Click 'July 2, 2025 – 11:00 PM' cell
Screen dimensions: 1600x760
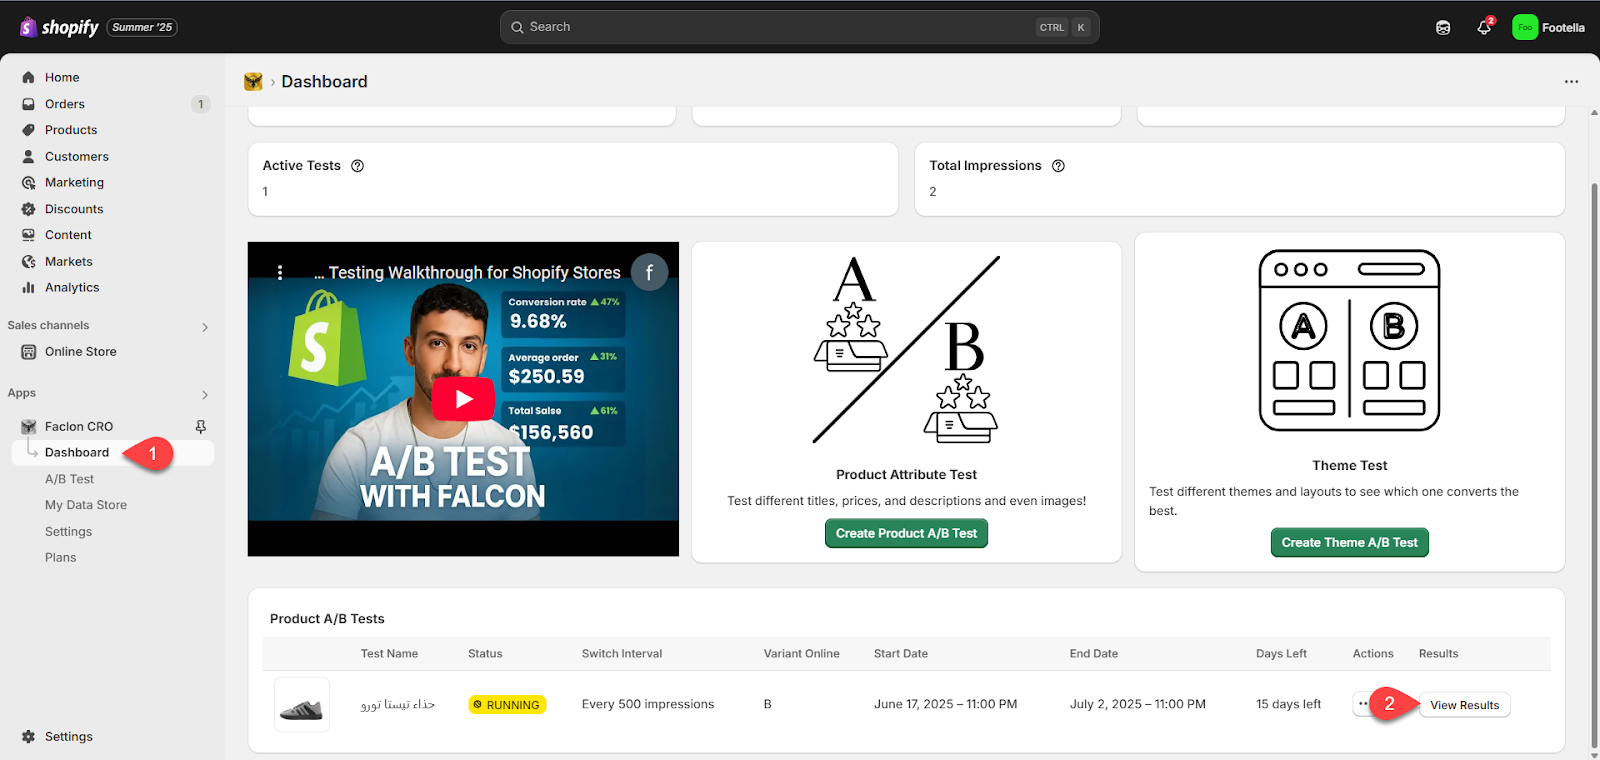click(1138, 704)
